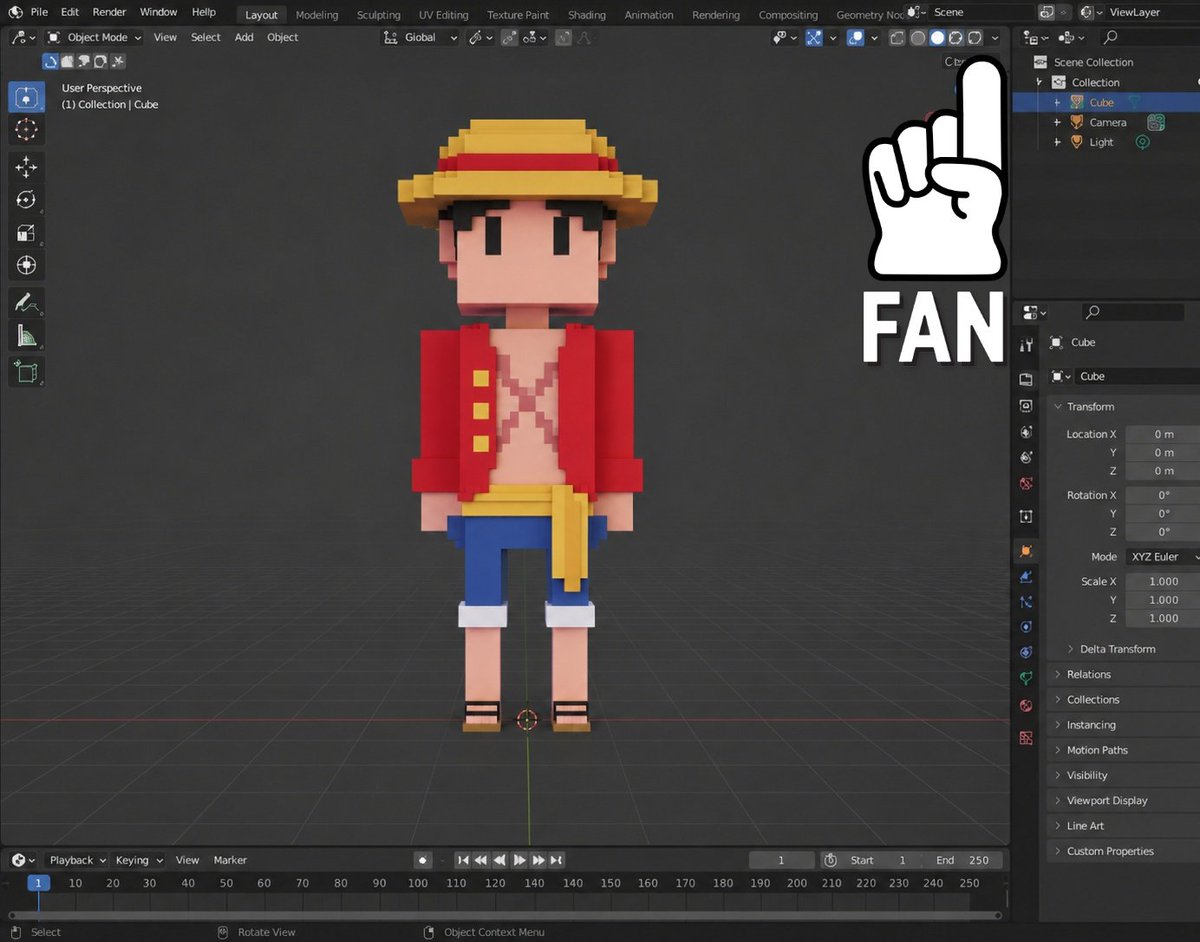Toggle auto keying record button

[423, 860]
